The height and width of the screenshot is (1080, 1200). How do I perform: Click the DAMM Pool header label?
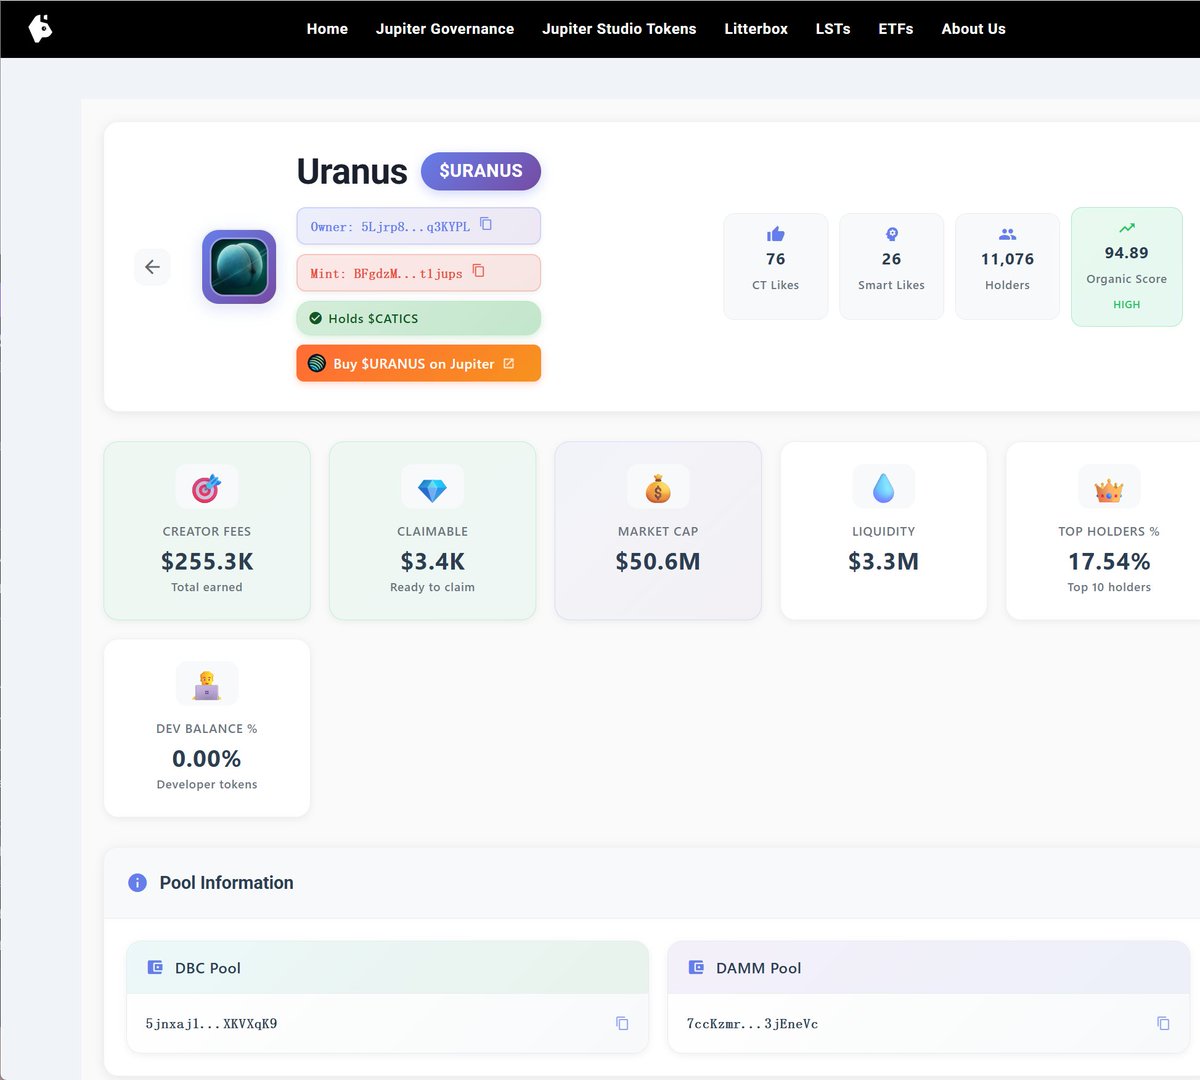[759, 968]
